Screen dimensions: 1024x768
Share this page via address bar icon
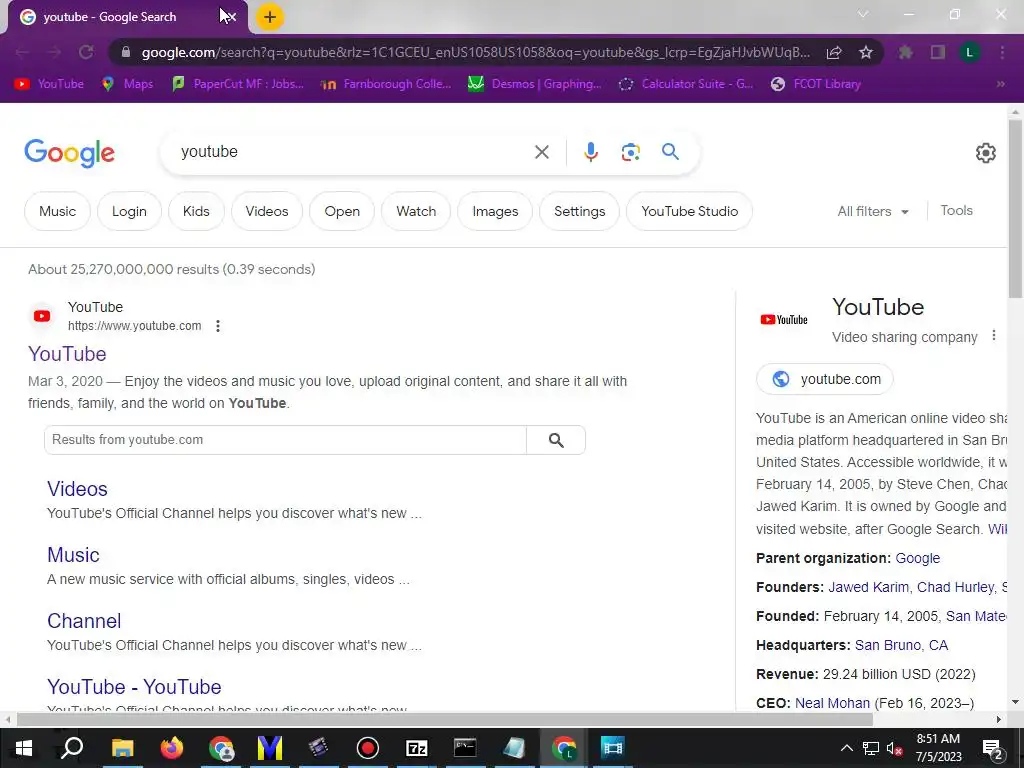tap(834, 52)
